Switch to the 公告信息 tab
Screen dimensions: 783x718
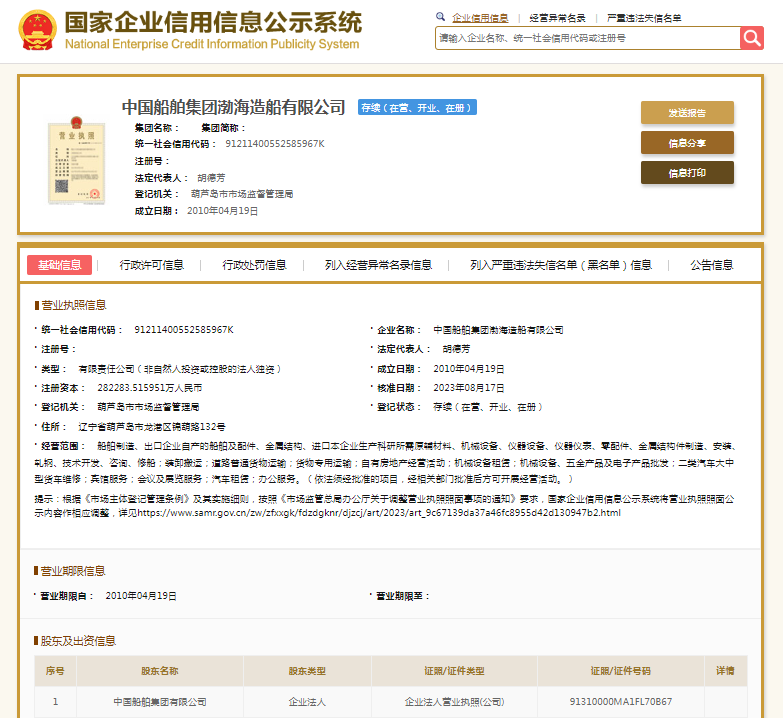click(x=711, y=265)
